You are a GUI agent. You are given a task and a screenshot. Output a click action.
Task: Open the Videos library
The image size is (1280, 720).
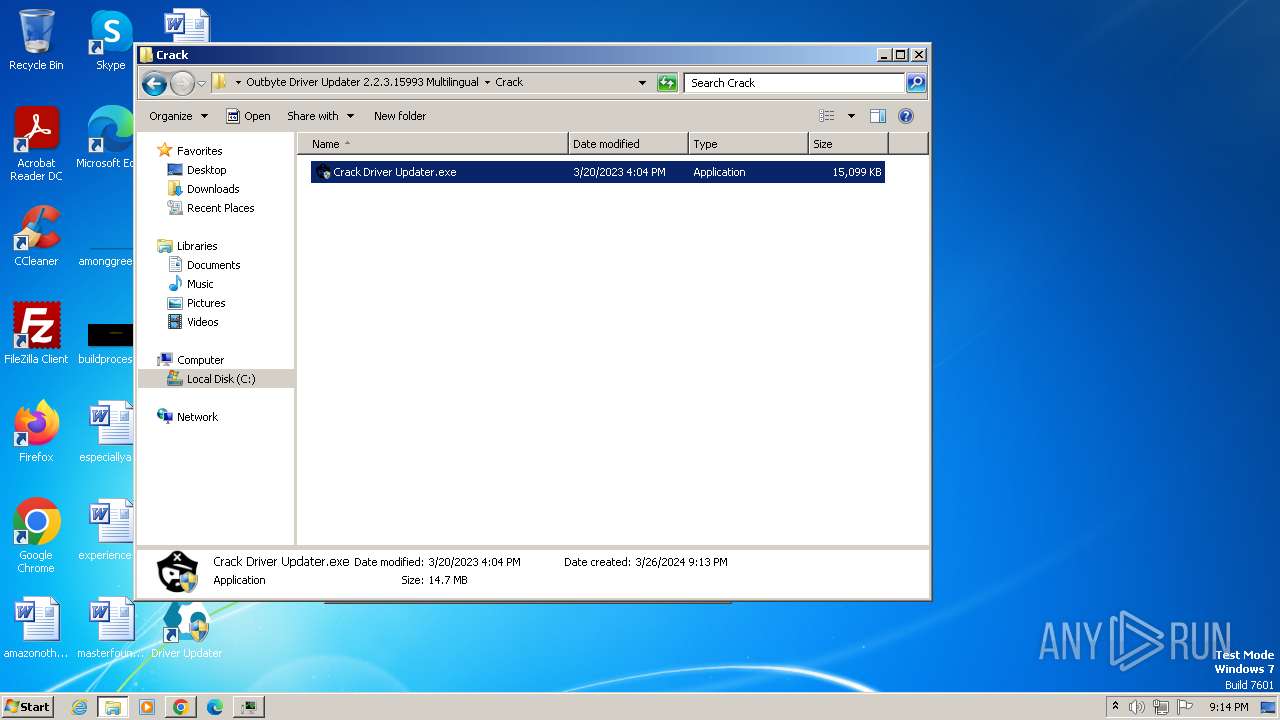[202, 322]
